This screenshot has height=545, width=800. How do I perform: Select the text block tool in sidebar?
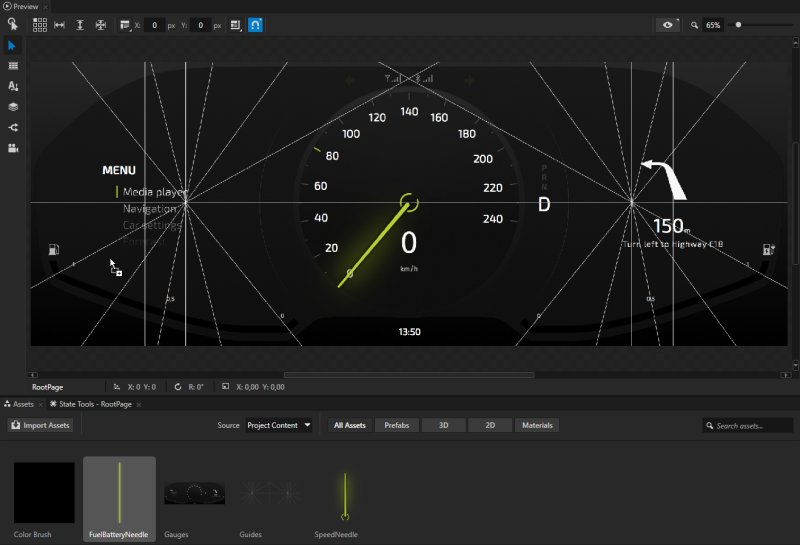pos(13,87)
